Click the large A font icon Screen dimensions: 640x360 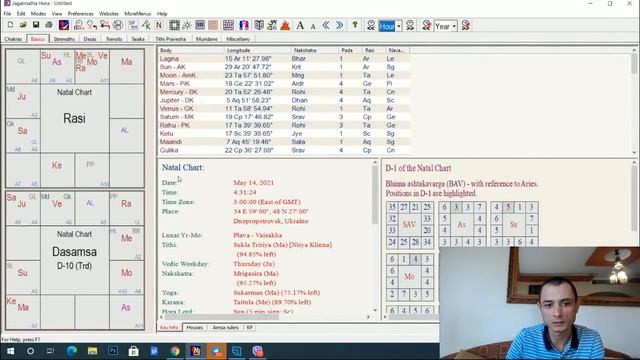pos(300,25)
